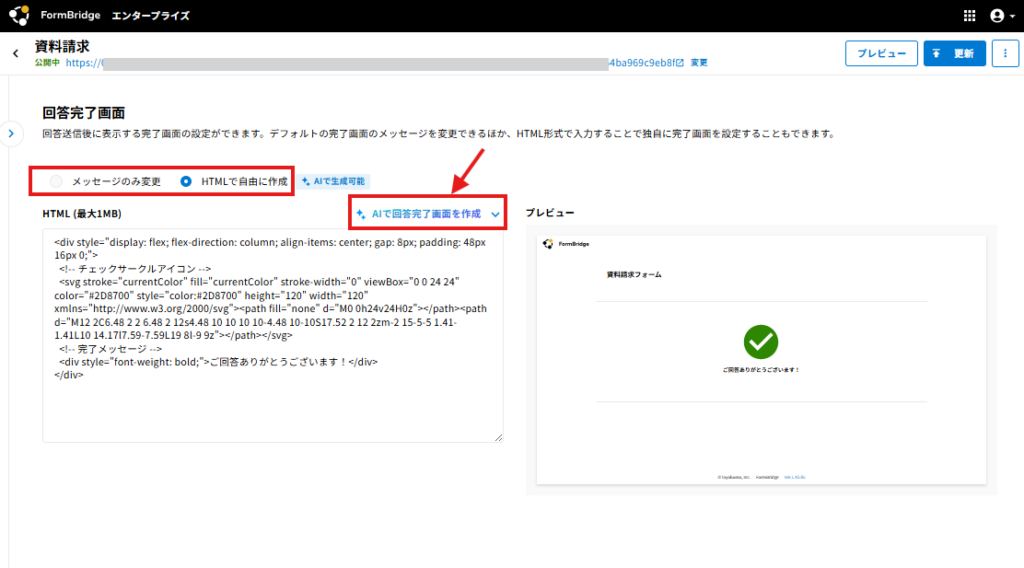The width and height of the screenshot is (1024, 568).
Task: Open the vertical three-dot more menu
Action: click(x=1005, y=54)
